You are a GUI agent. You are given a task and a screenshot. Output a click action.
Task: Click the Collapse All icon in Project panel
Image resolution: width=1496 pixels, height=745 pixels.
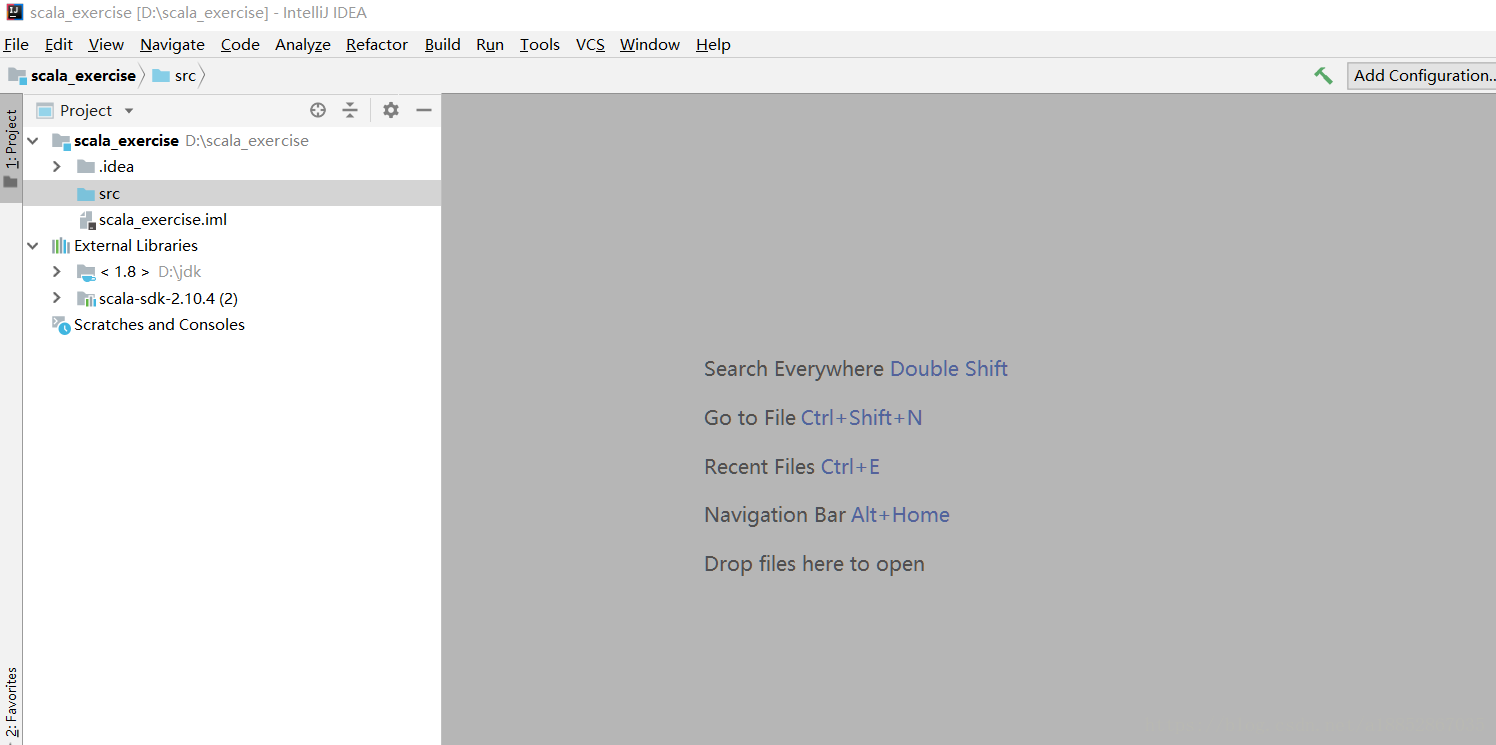(x=350, y=110)
